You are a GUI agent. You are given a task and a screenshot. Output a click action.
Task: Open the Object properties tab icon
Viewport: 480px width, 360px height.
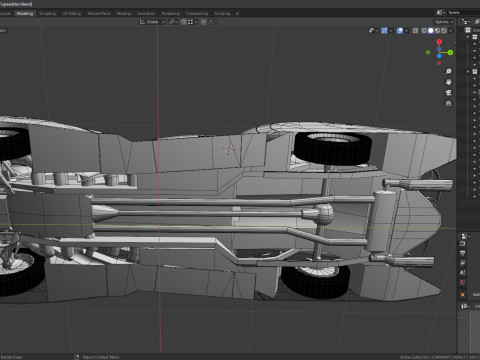coord(463,295)
